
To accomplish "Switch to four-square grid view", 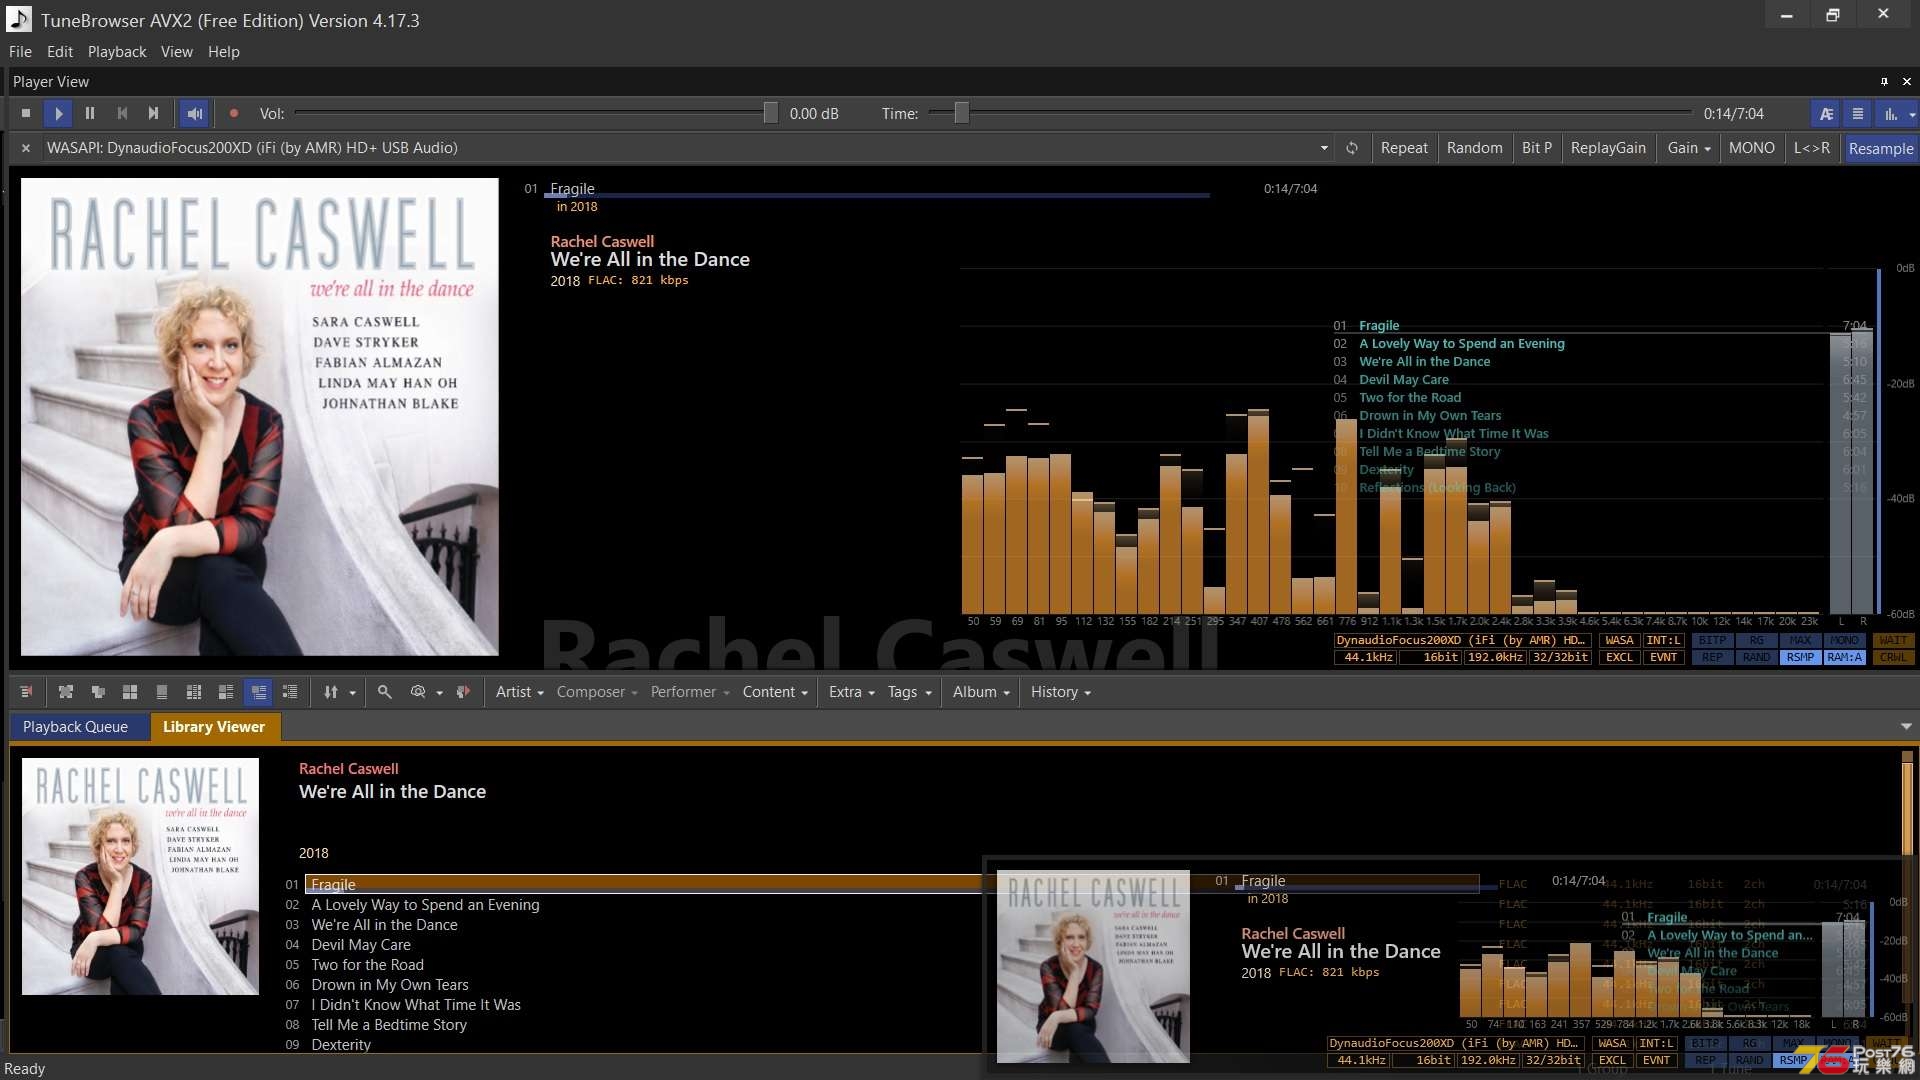I will (130, 692).
